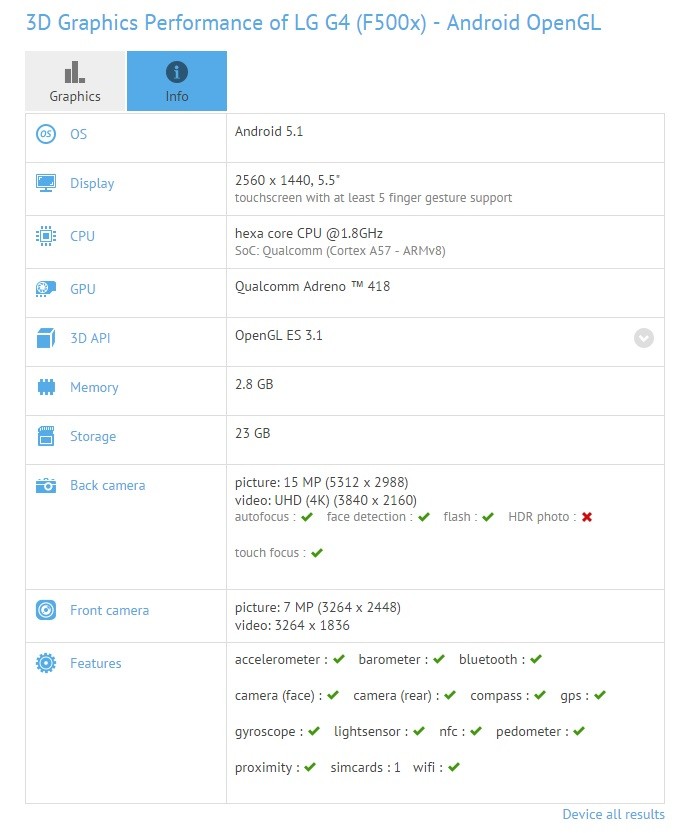Click Qualcomm Adreno 418 text

pyautogui.click(x=312, y=287)
